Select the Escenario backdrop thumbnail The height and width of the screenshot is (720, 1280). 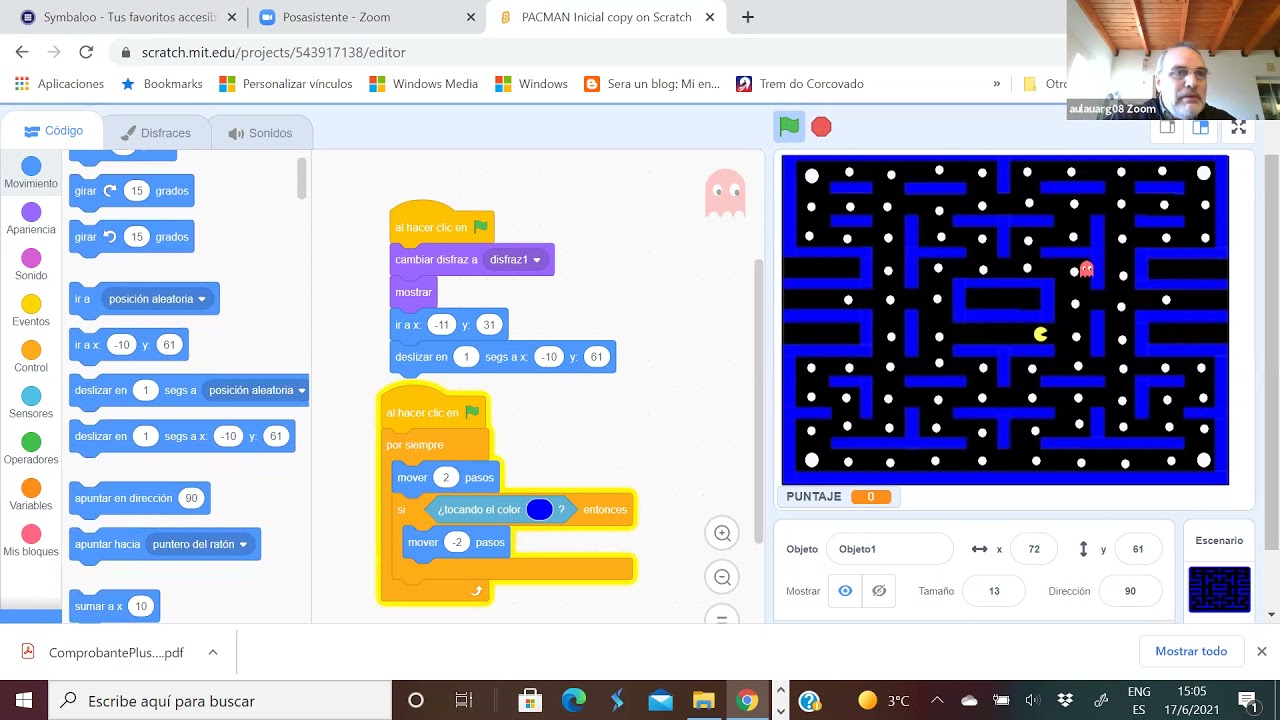(1219, 589)
